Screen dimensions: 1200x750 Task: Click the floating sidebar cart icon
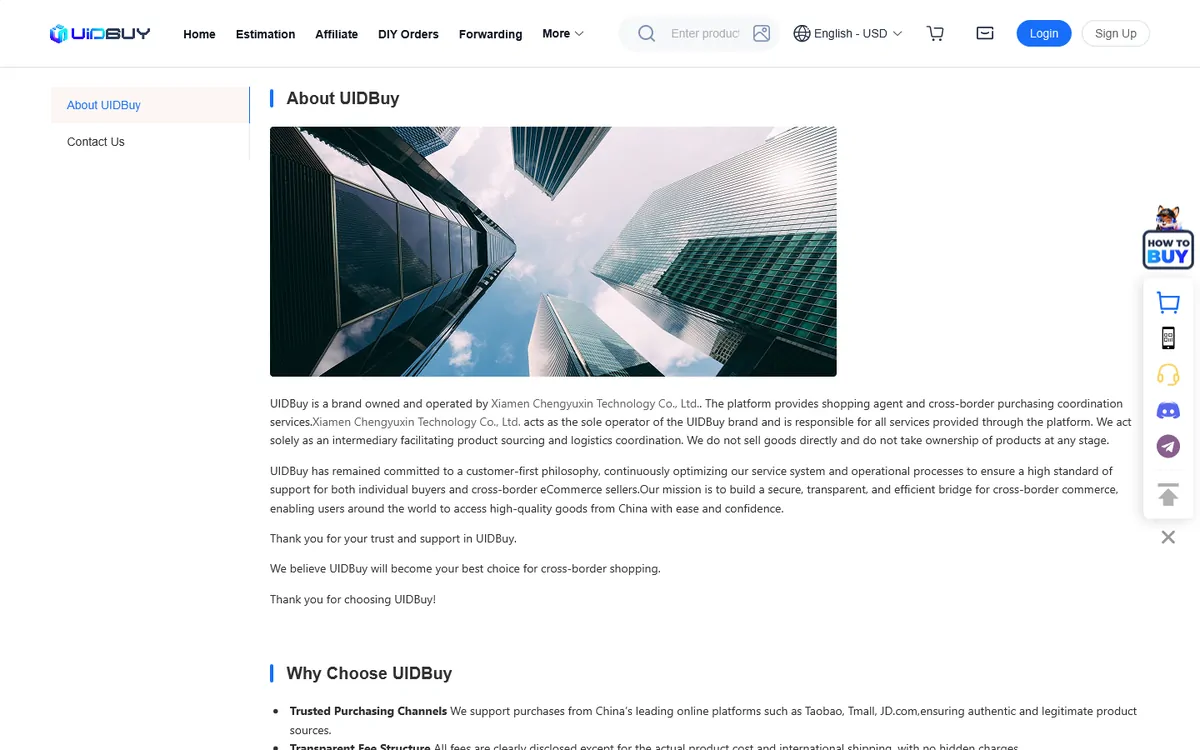(x=1168, y=302)
